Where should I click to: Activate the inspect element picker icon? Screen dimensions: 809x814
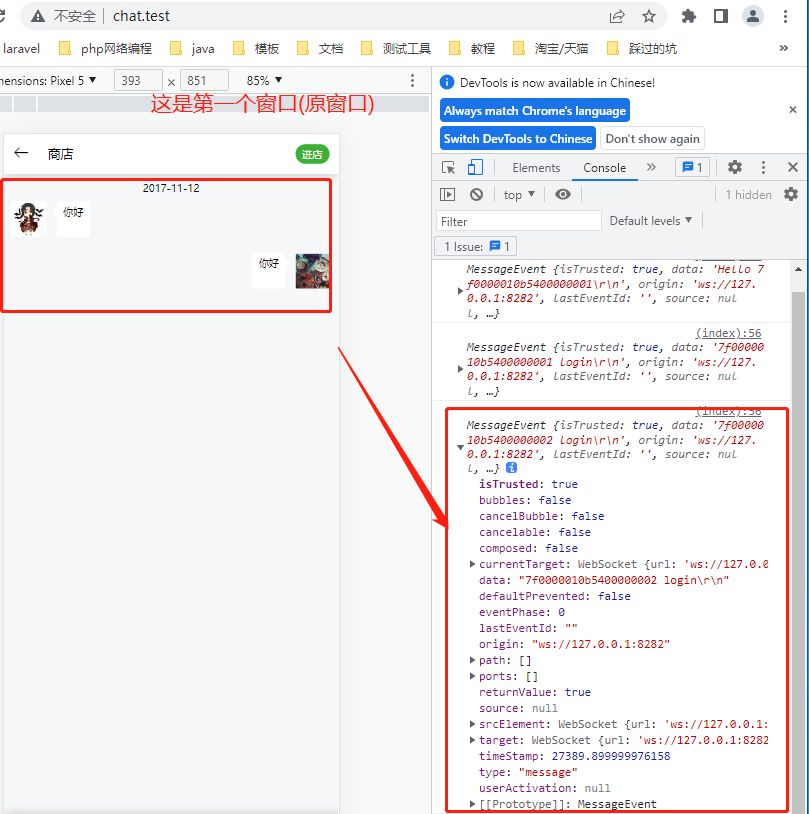(449, 167)
